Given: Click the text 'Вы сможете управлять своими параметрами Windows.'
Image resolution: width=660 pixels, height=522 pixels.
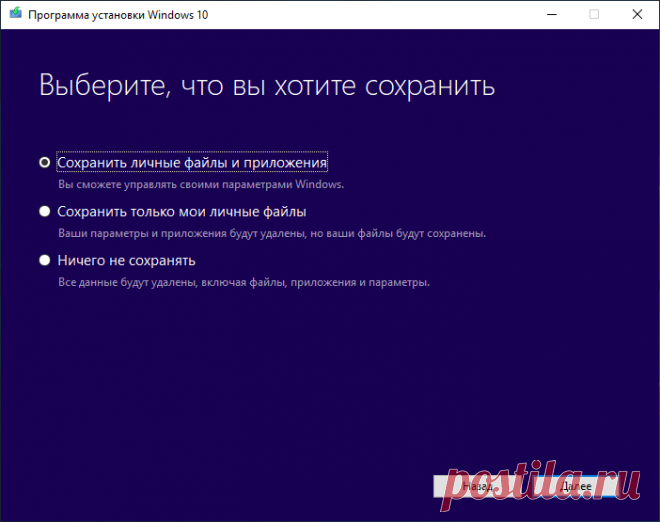Looking at the screenshot, I should (x=201, y=184).
